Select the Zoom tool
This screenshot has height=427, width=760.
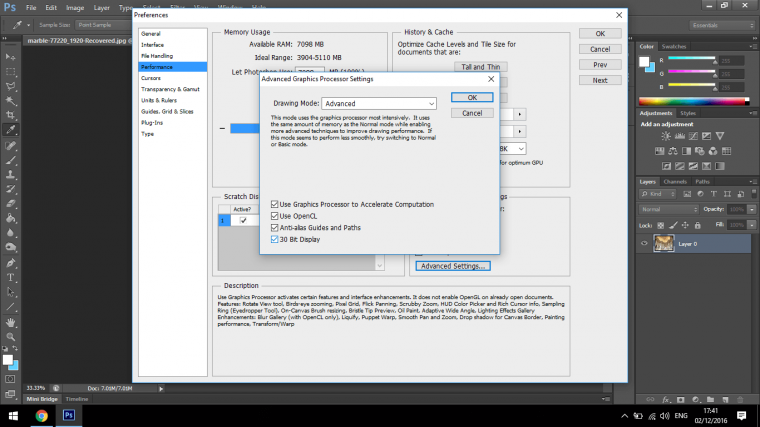(10, 337)
